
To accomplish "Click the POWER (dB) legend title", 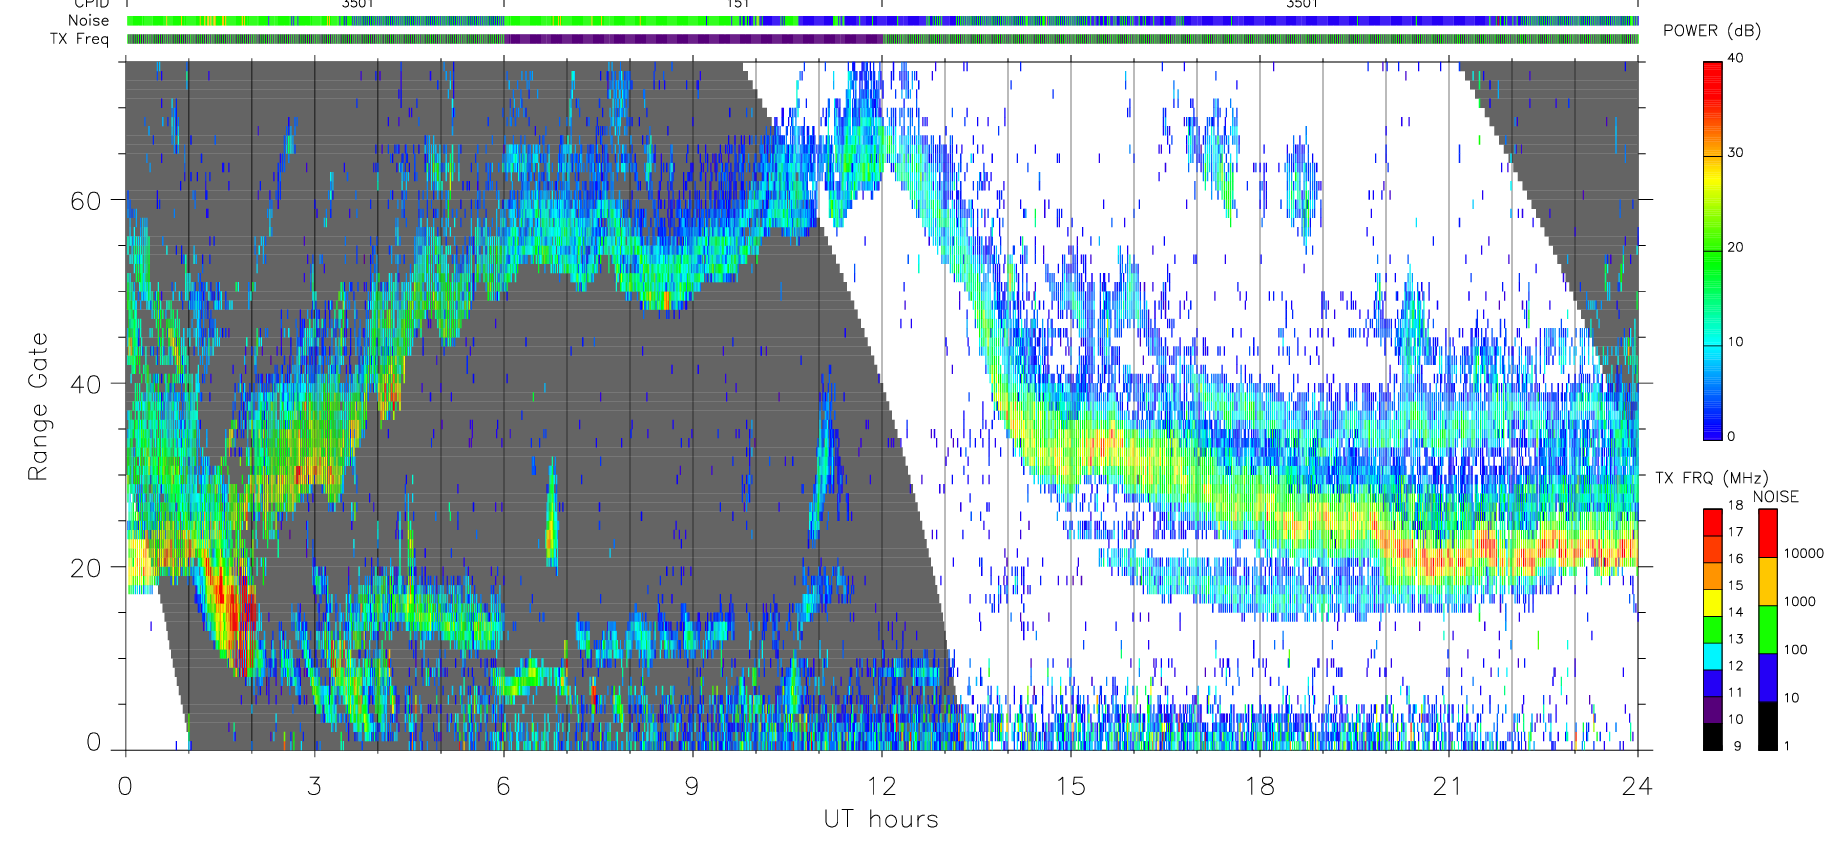I will [x=1712, y=31].
